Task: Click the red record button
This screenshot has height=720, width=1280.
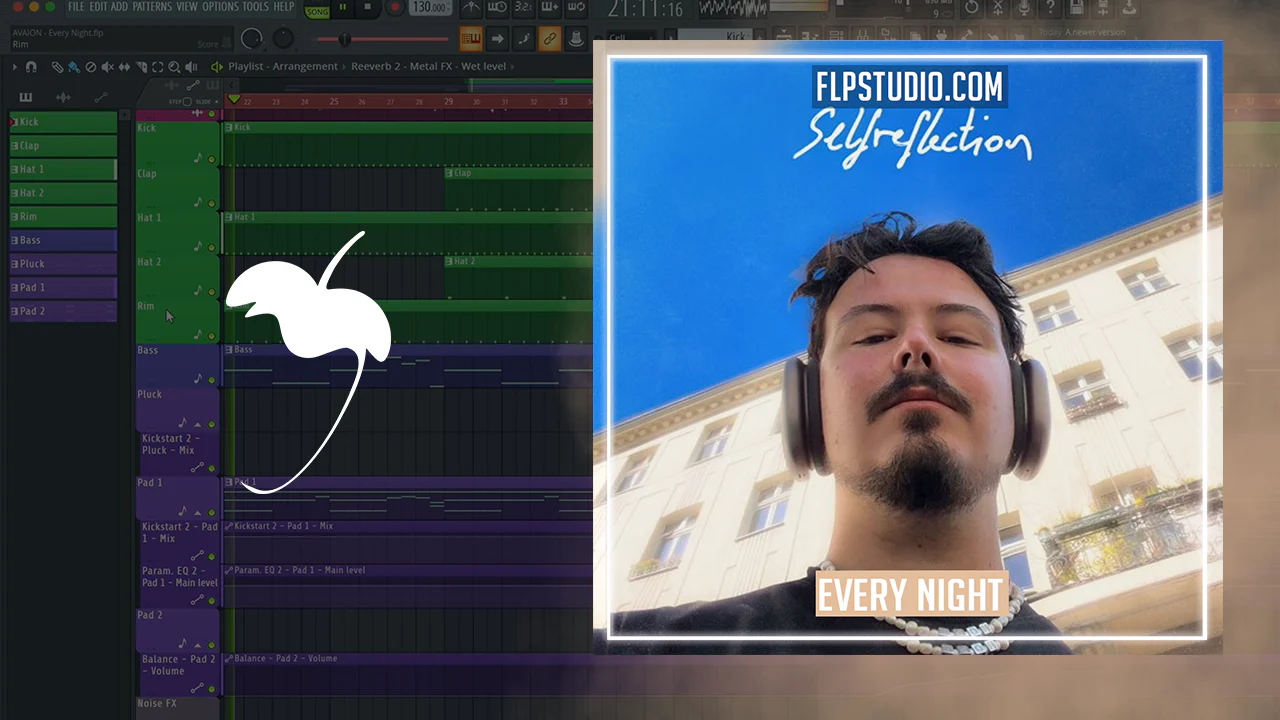Action: pos(394,8)
